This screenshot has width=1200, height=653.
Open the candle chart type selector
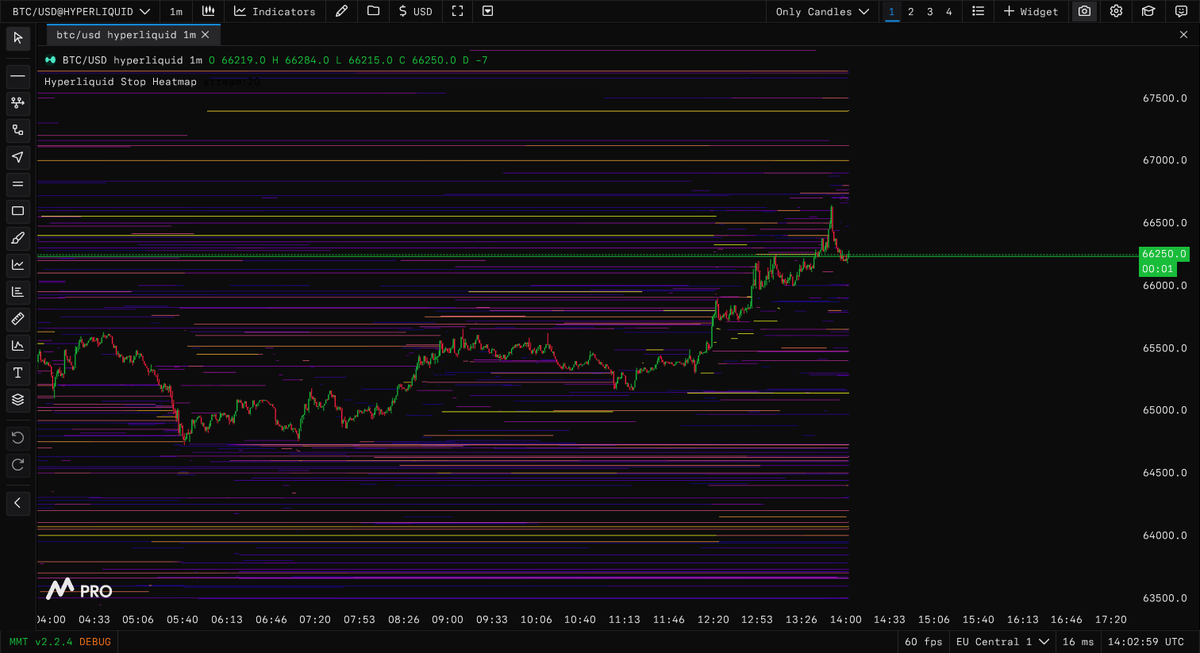click(208, 12)
